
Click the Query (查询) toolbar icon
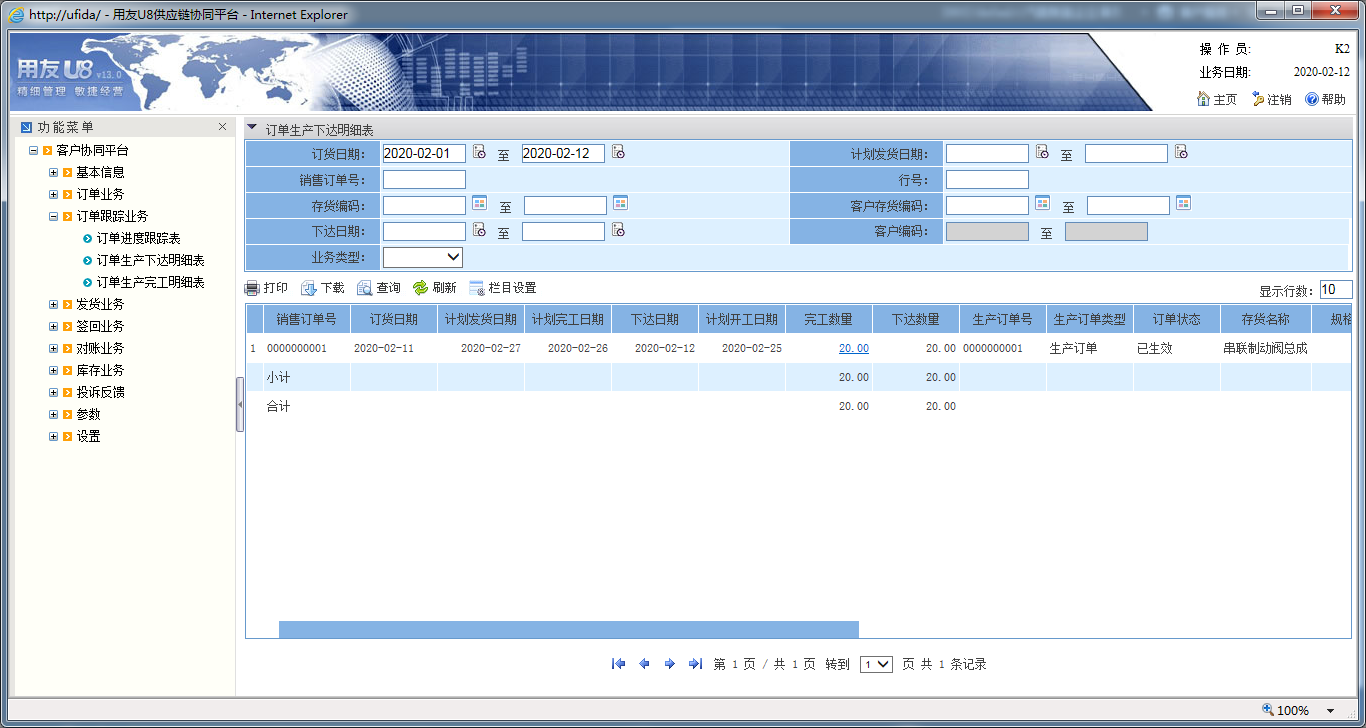365,288
